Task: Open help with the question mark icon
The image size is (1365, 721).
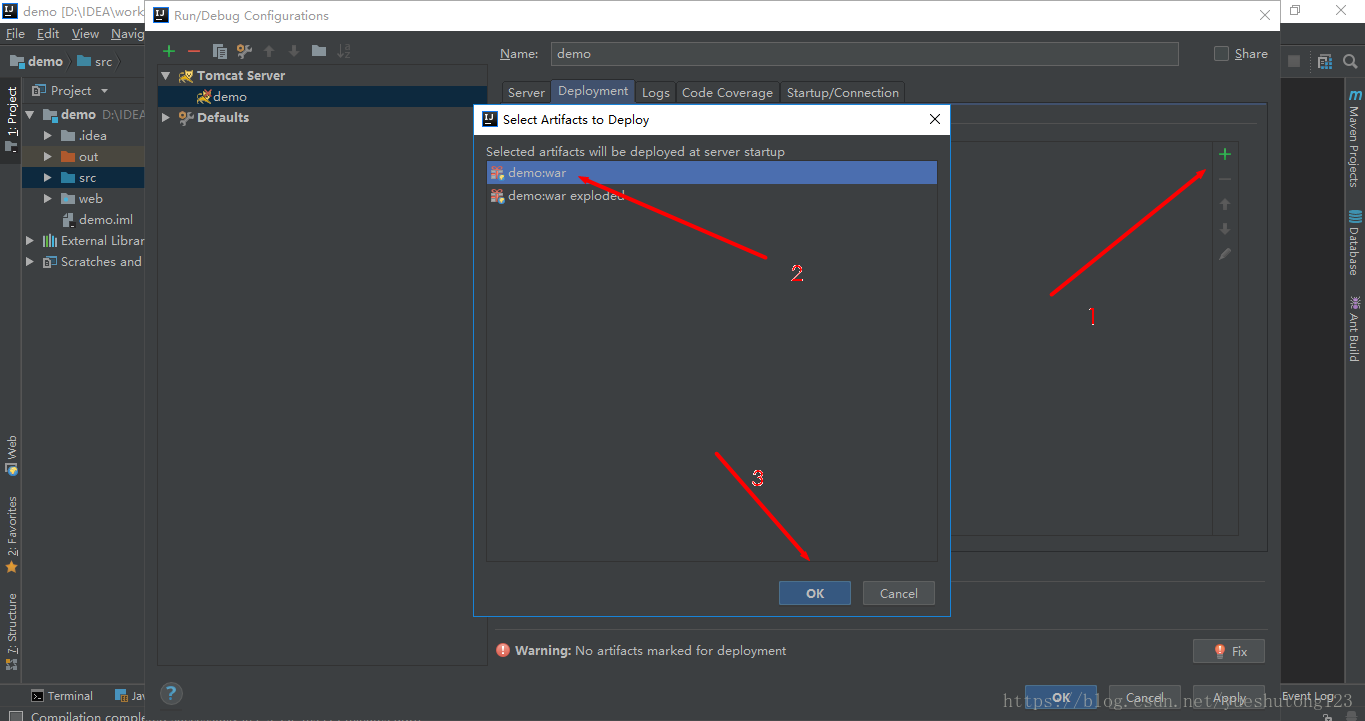Action: click(171, 693)
